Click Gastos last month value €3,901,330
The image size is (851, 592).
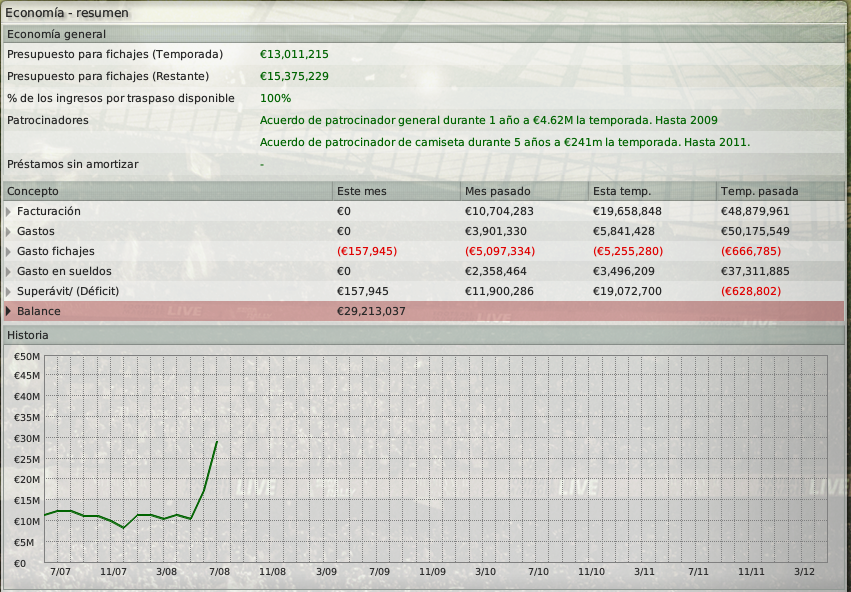point(496,232)
